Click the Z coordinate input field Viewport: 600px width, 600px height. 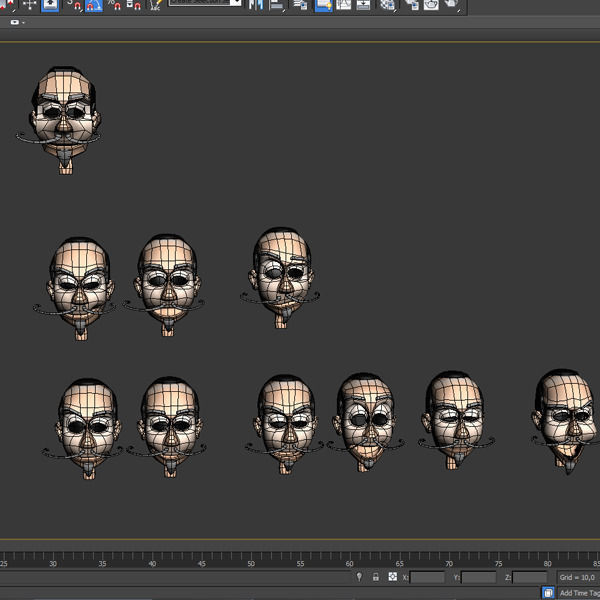530,577
